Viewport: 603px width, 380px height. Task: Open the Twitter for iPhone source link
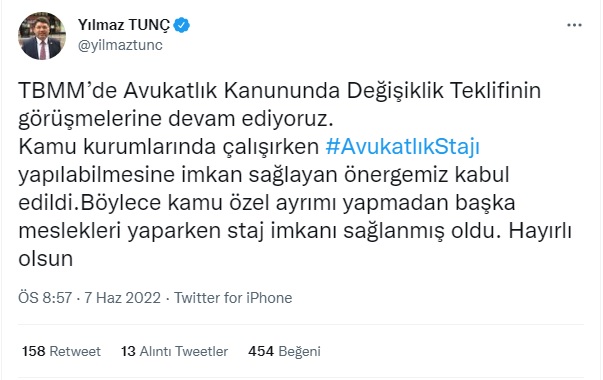[x=233, y=298]
